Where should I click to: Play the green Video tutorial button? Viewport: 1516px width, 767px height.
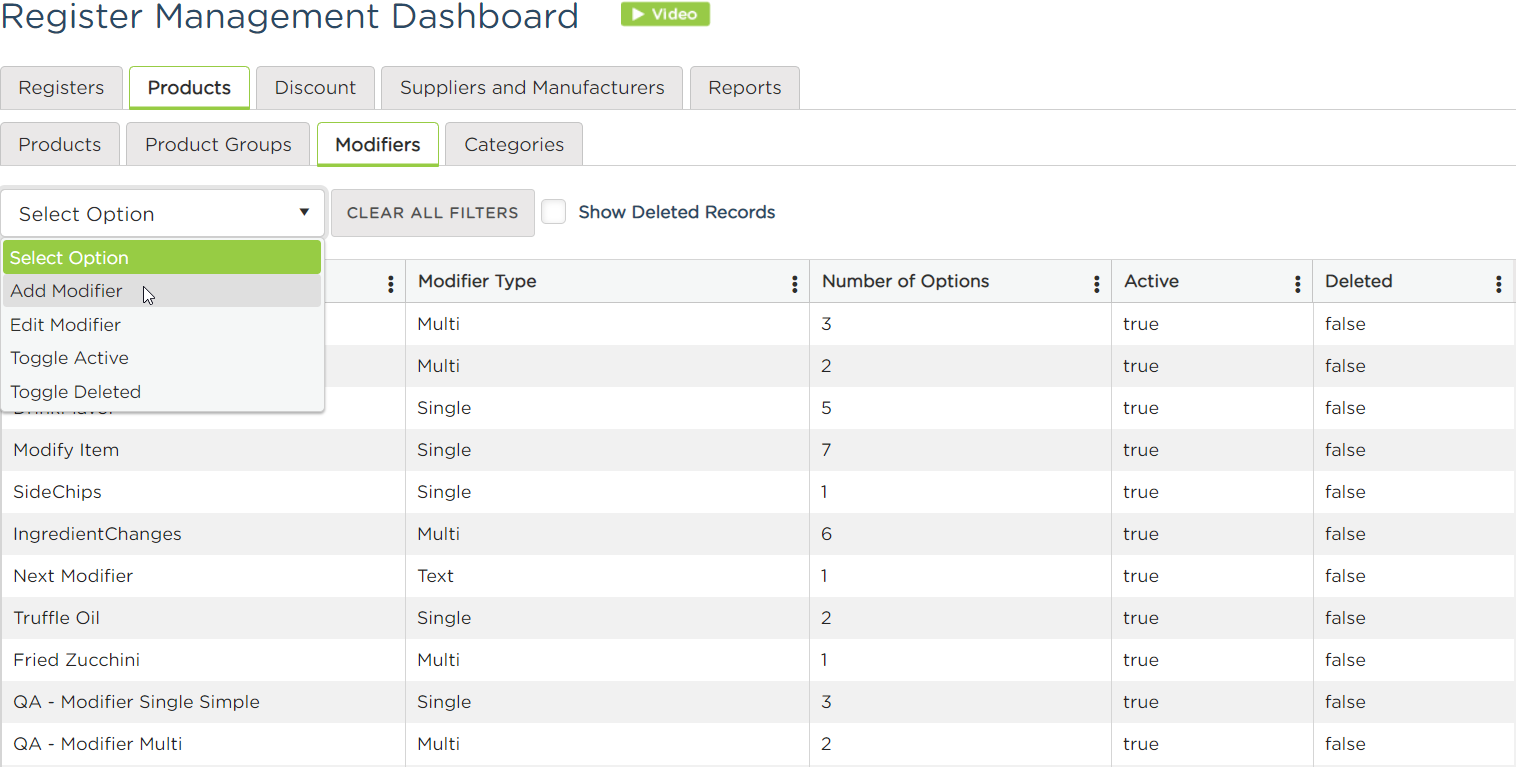coord(665,14)
